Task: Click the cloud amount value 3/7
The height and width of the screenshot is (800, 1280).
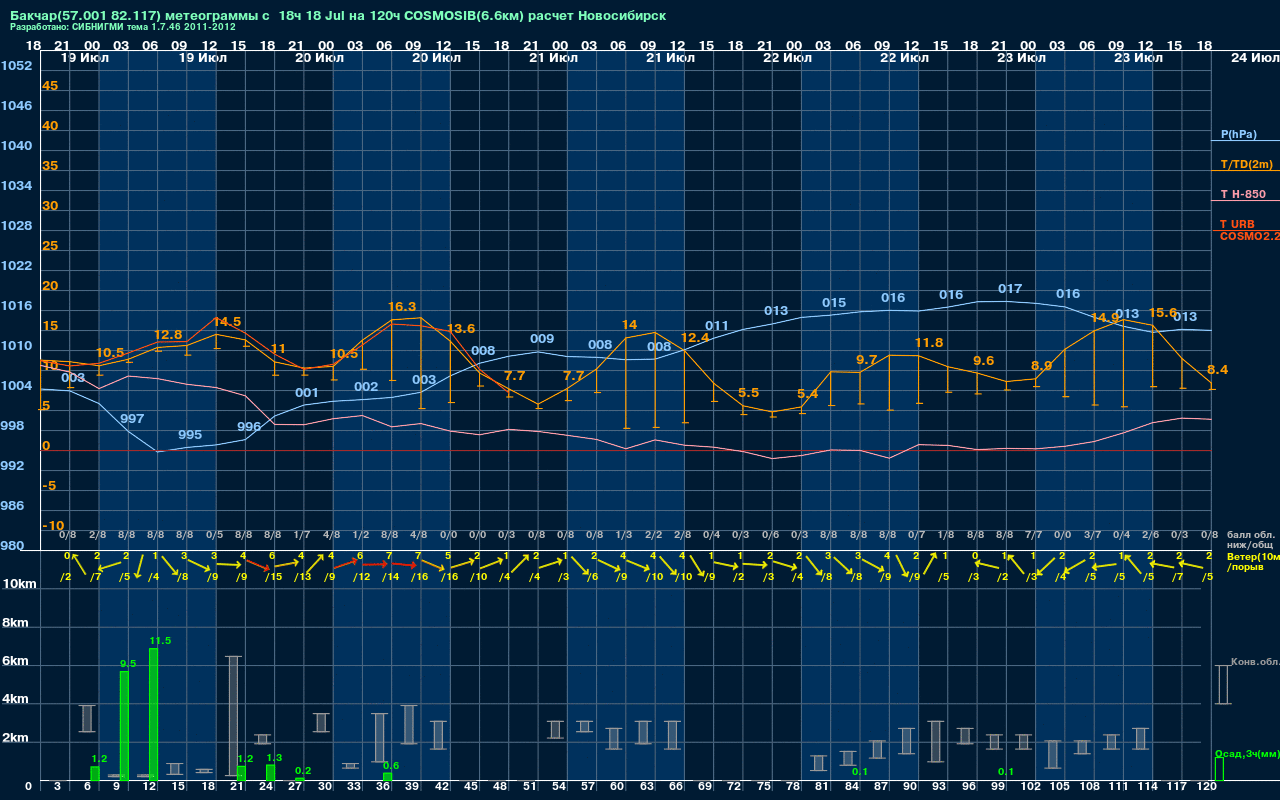Action: [1092, 536]
